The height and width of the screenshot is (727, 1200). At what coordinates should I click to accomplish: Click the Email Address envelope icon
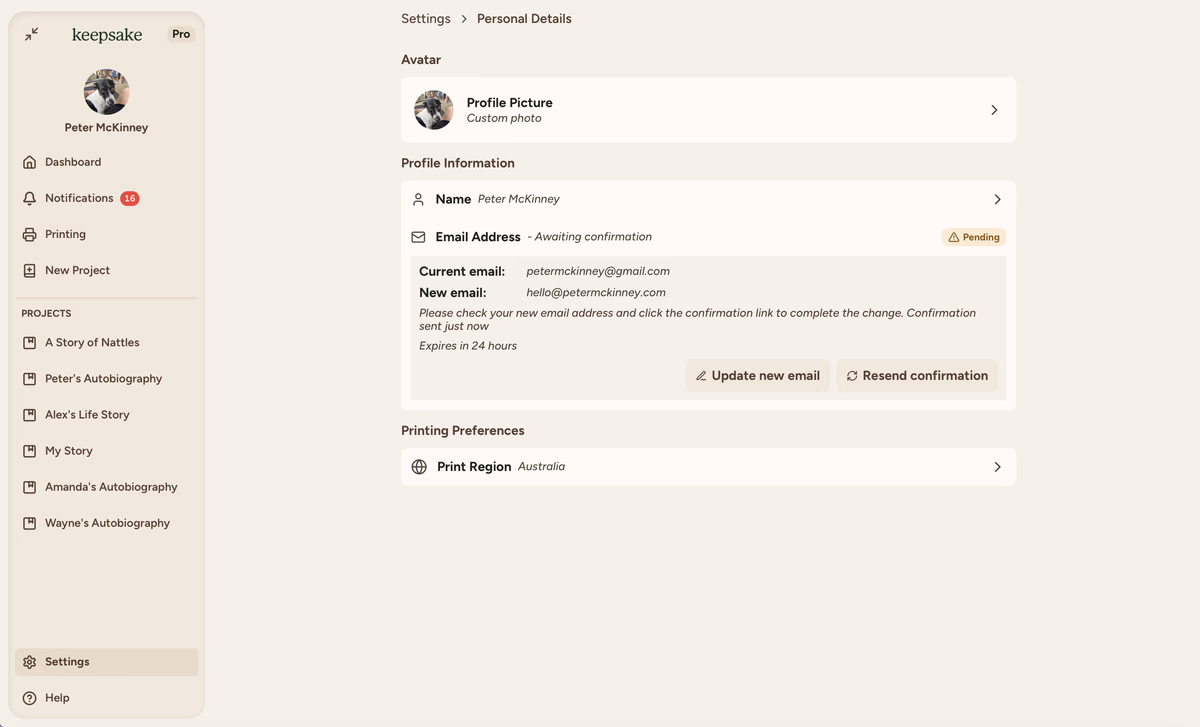[x=419, y=237]
